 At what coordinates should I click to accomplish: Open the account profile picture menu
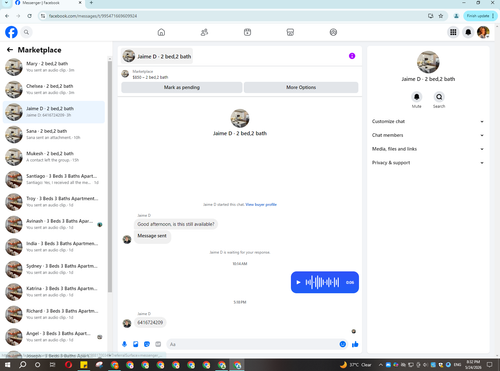click(483, 32)
